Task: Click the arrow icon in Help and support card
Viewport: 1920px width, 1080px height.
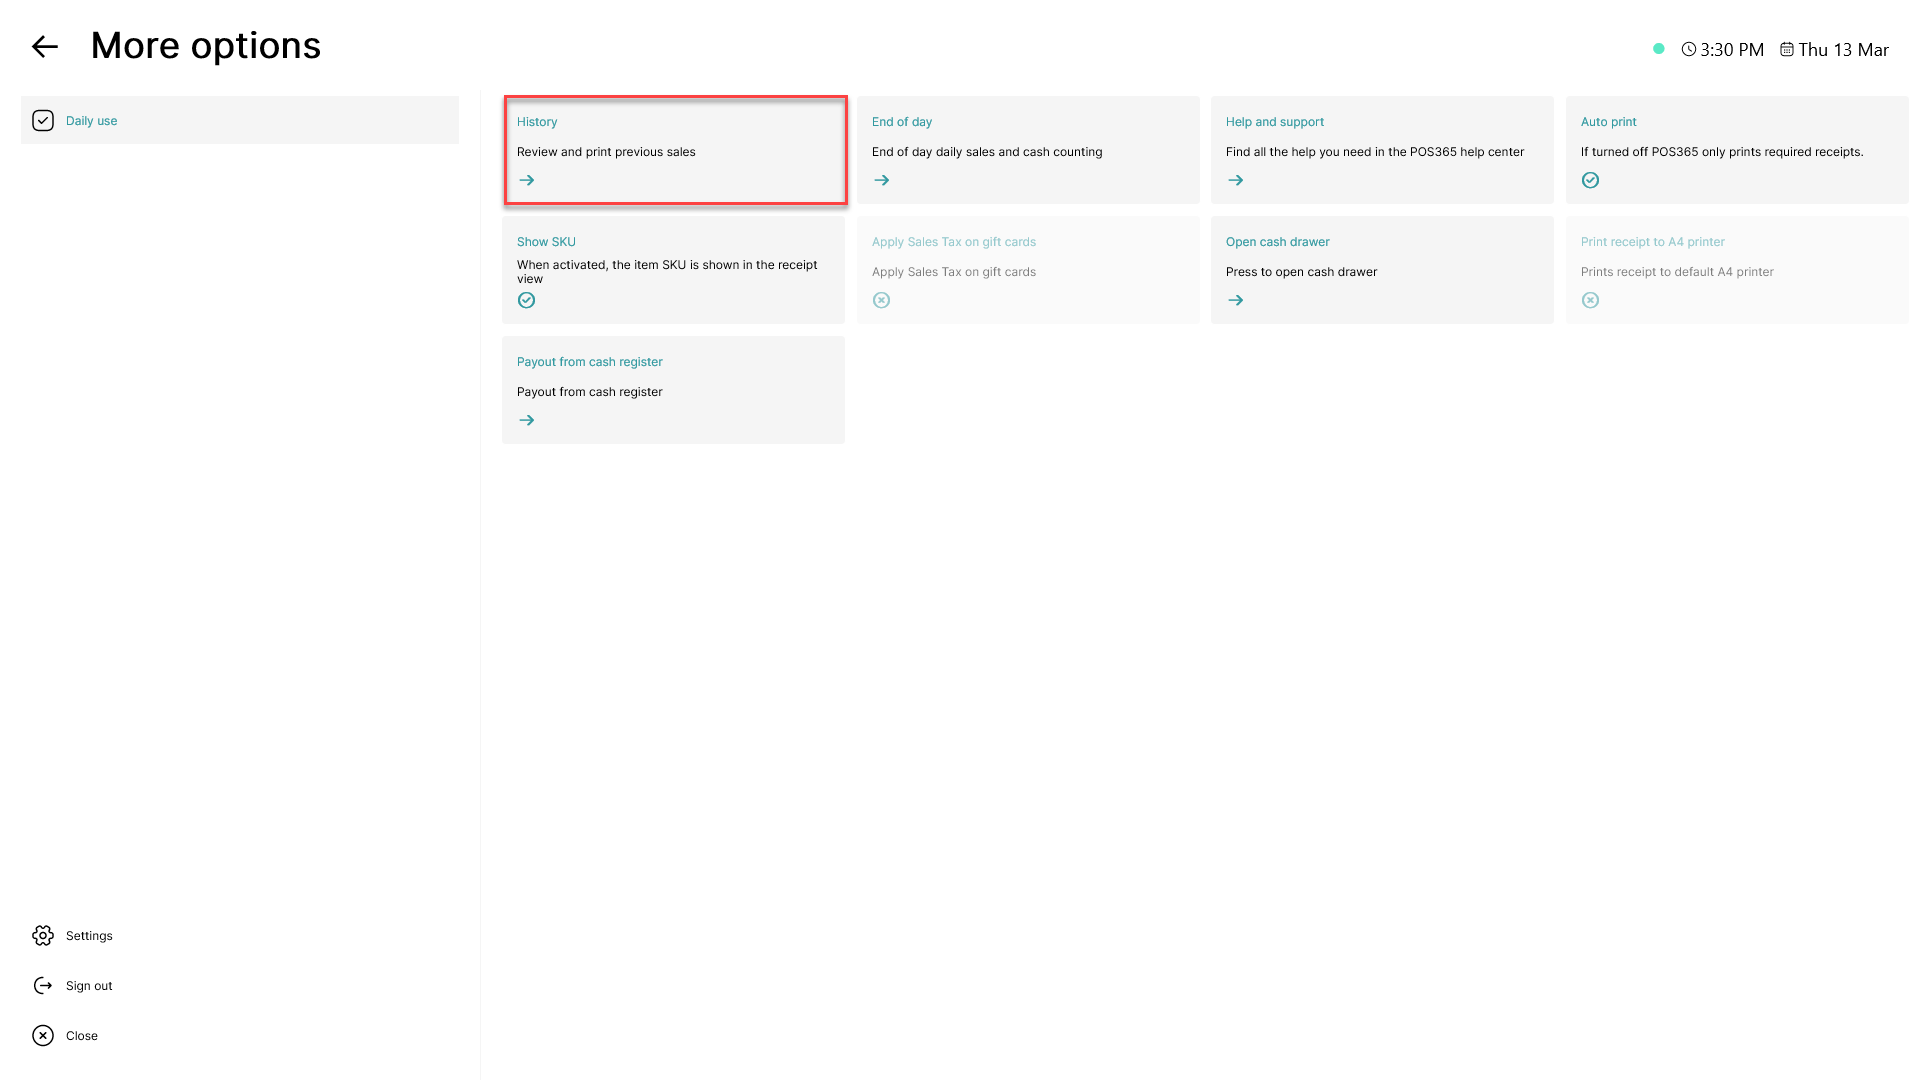Action: click(x=1236, y=180)
